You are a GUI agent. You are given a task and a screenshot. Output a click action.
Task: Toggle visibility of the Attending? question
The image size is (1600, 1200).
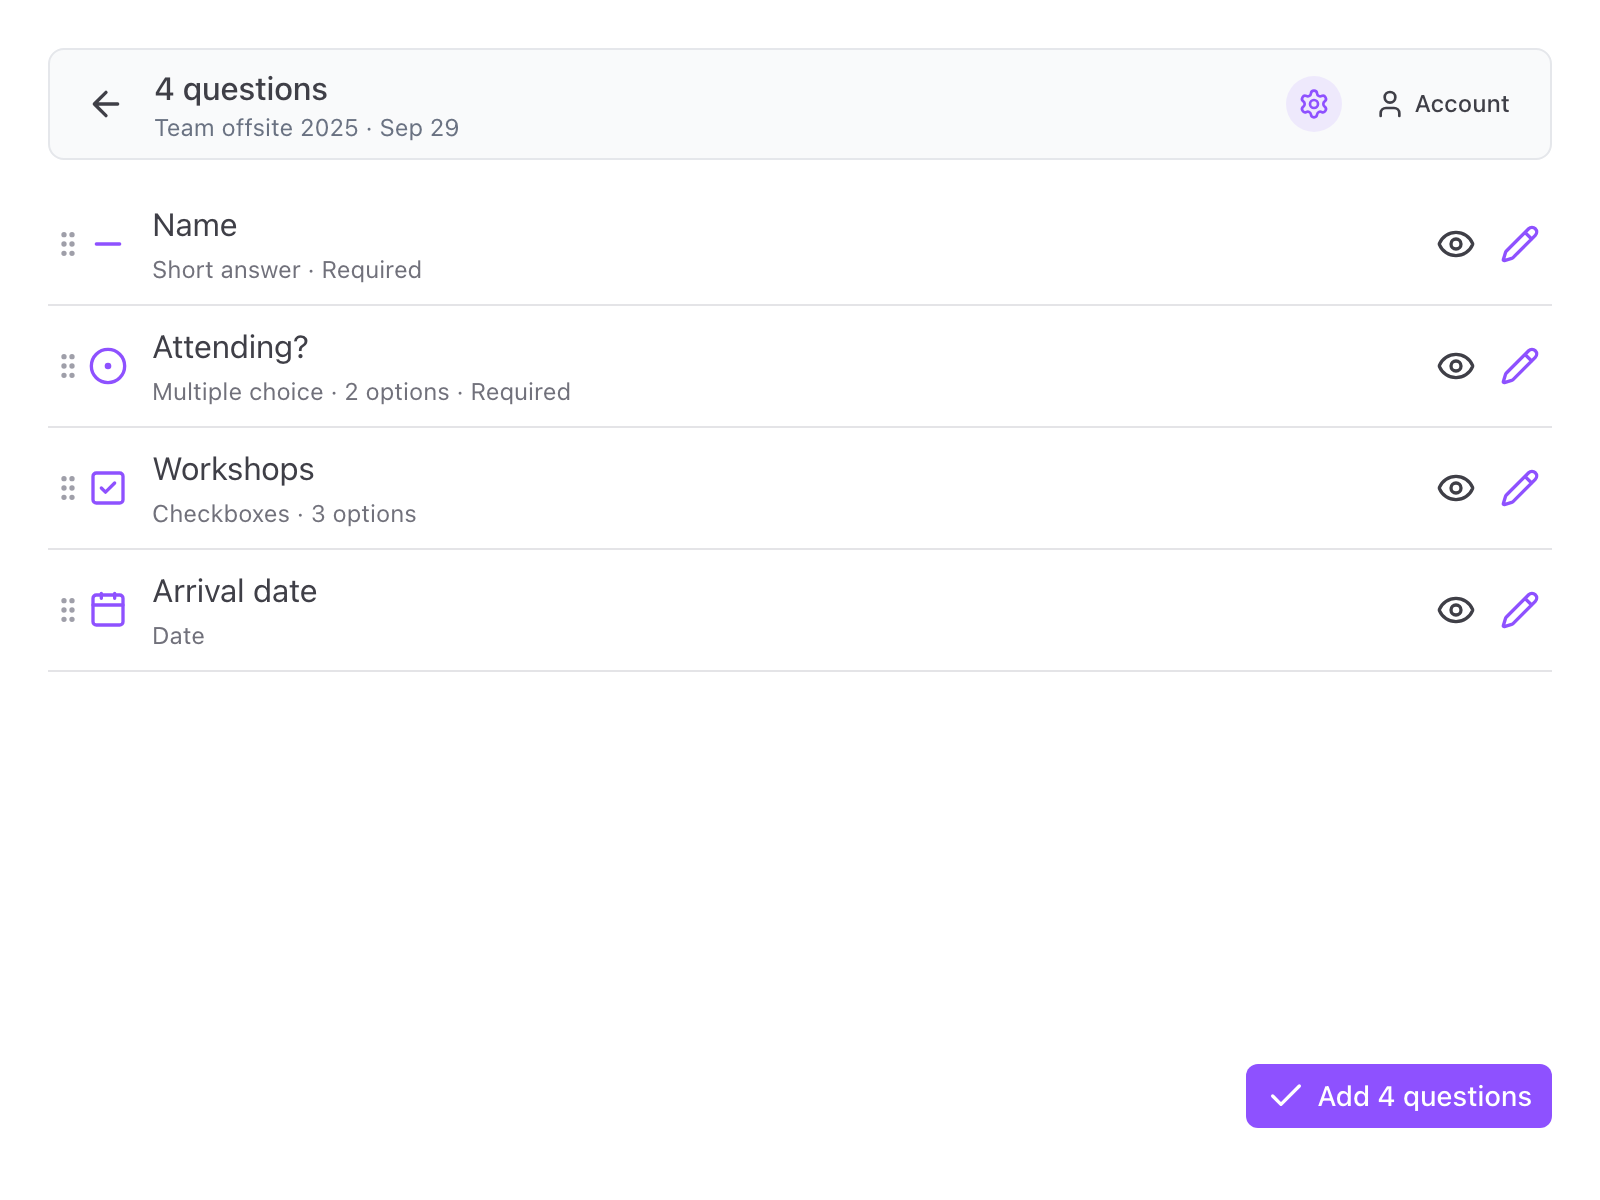(1456, 366)
